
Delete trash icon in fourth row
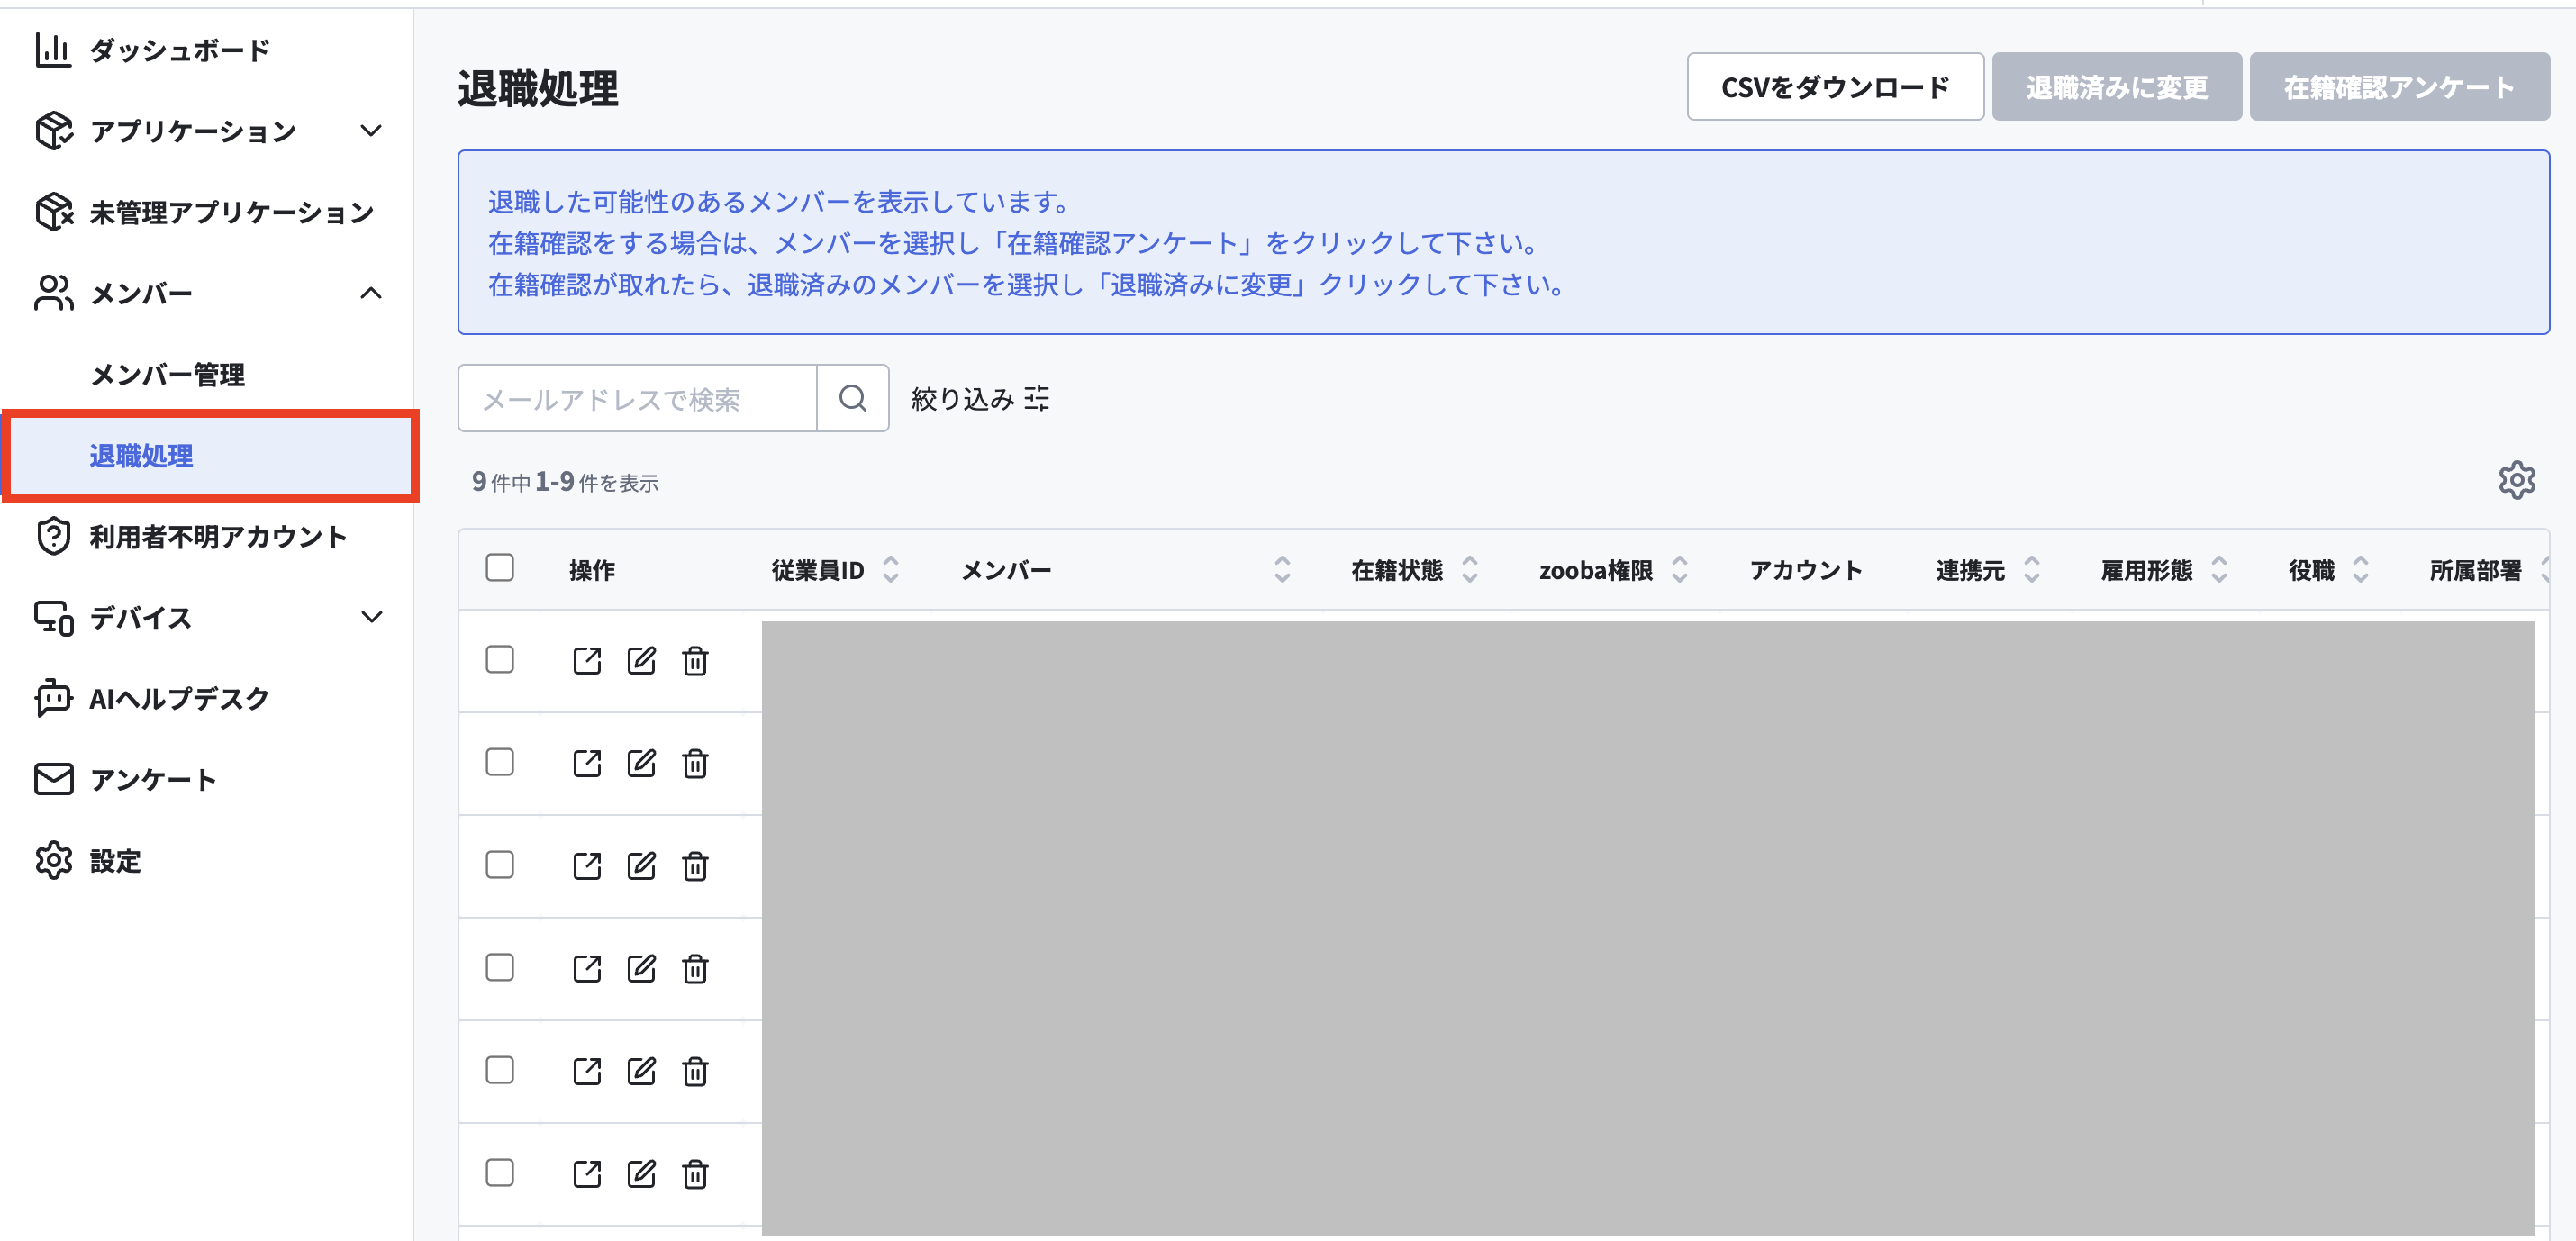695,969
